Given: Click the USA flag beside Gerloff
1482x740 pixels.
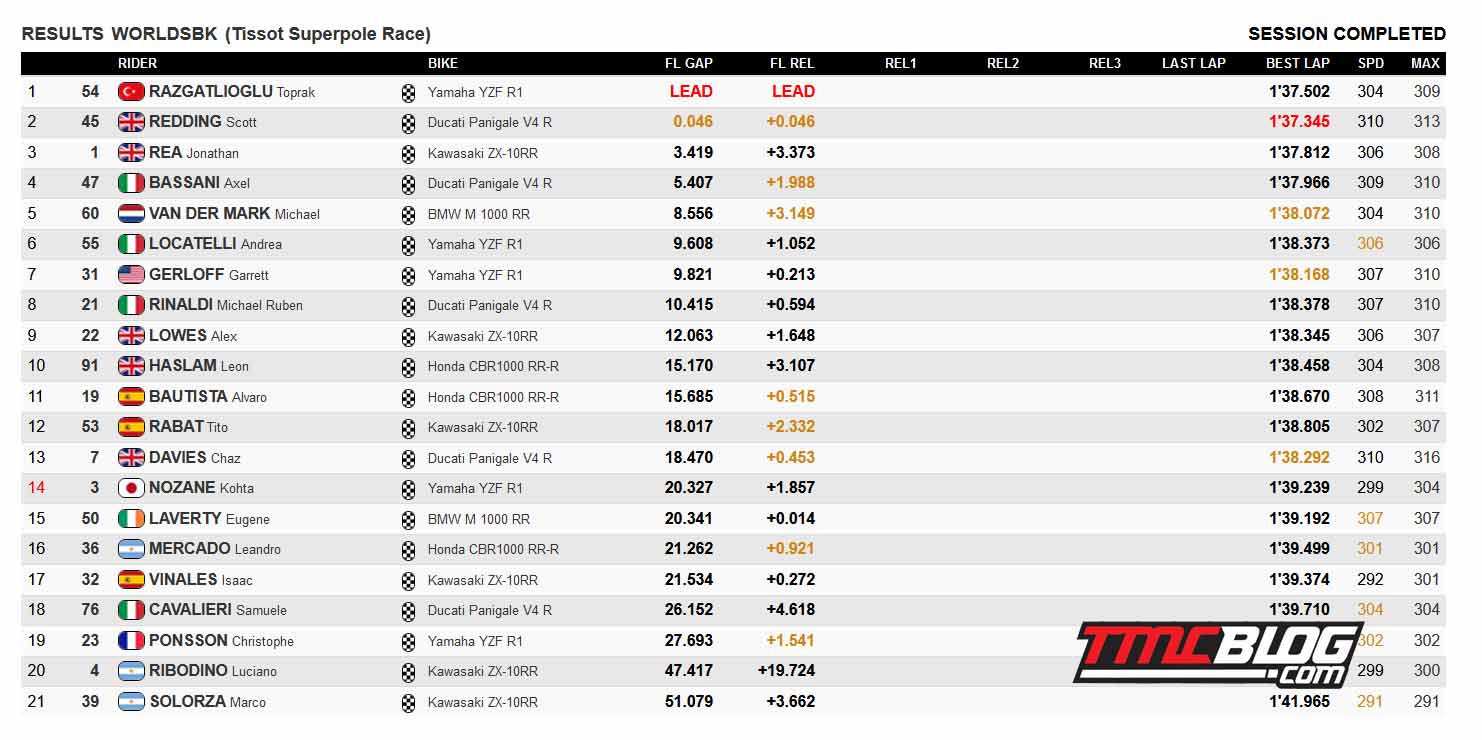Looking at the screenshot, I should pos(131,274).
